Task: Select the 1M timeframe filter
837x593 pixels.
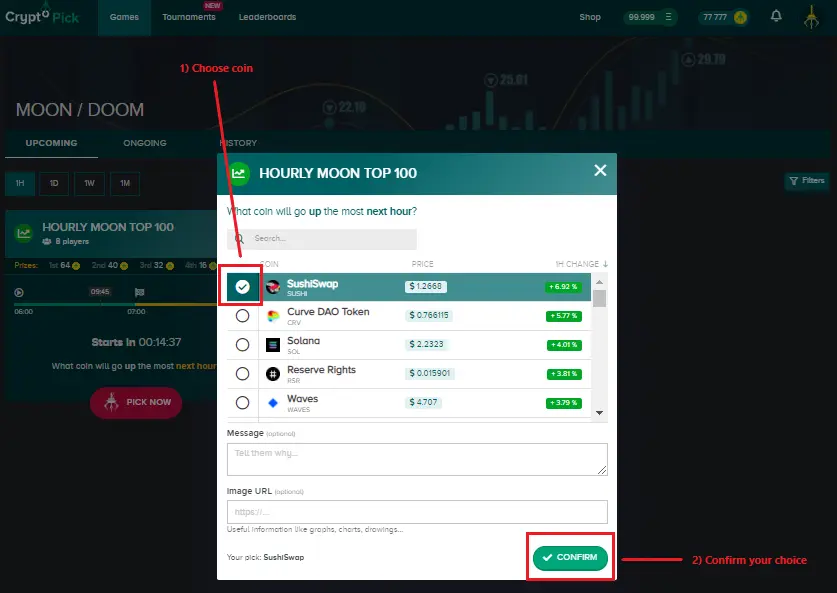Action: (x=125, y=184)
